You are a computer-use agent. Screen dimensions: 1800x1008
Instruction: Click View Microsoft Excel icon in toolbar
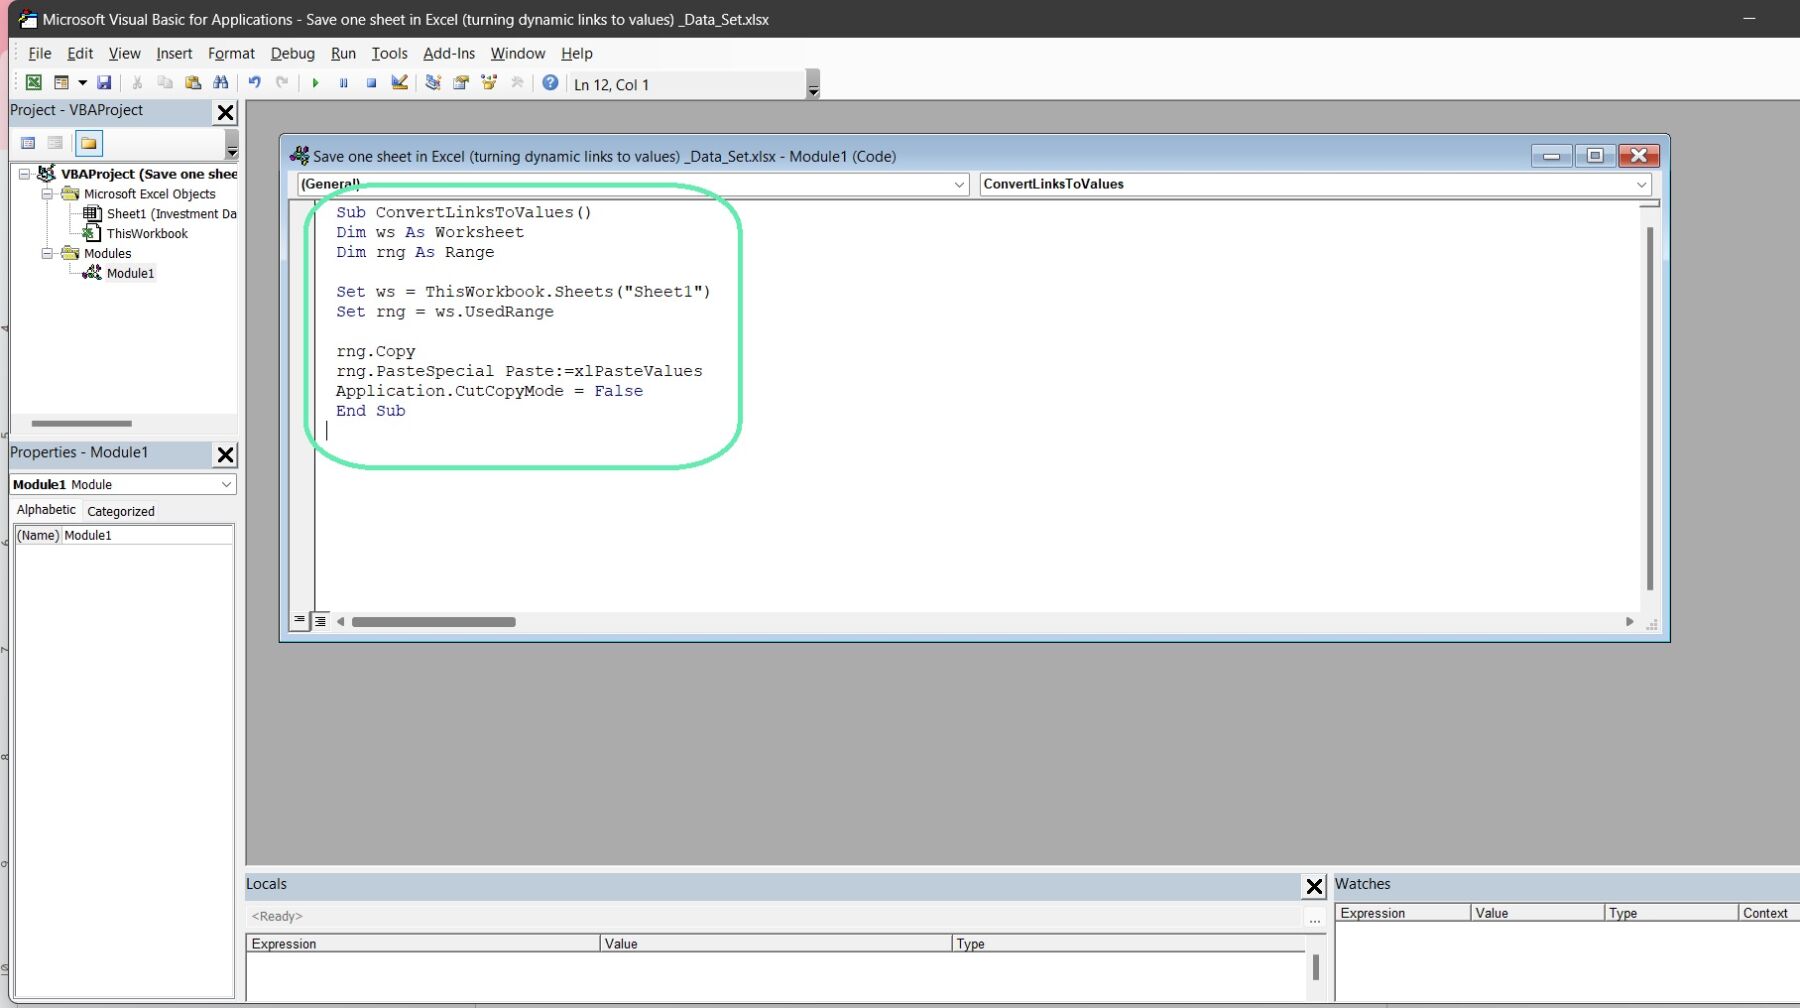point(33,83)
